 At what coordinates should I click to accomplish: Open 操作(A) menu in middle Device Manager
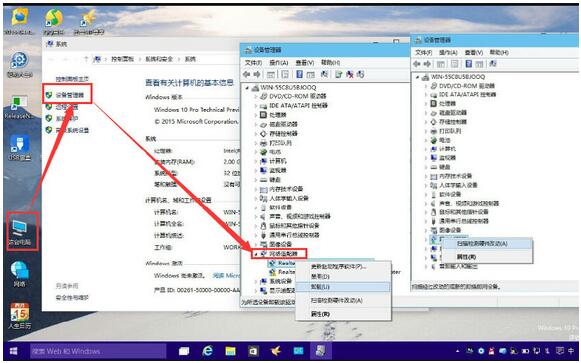tap(279, 63)
